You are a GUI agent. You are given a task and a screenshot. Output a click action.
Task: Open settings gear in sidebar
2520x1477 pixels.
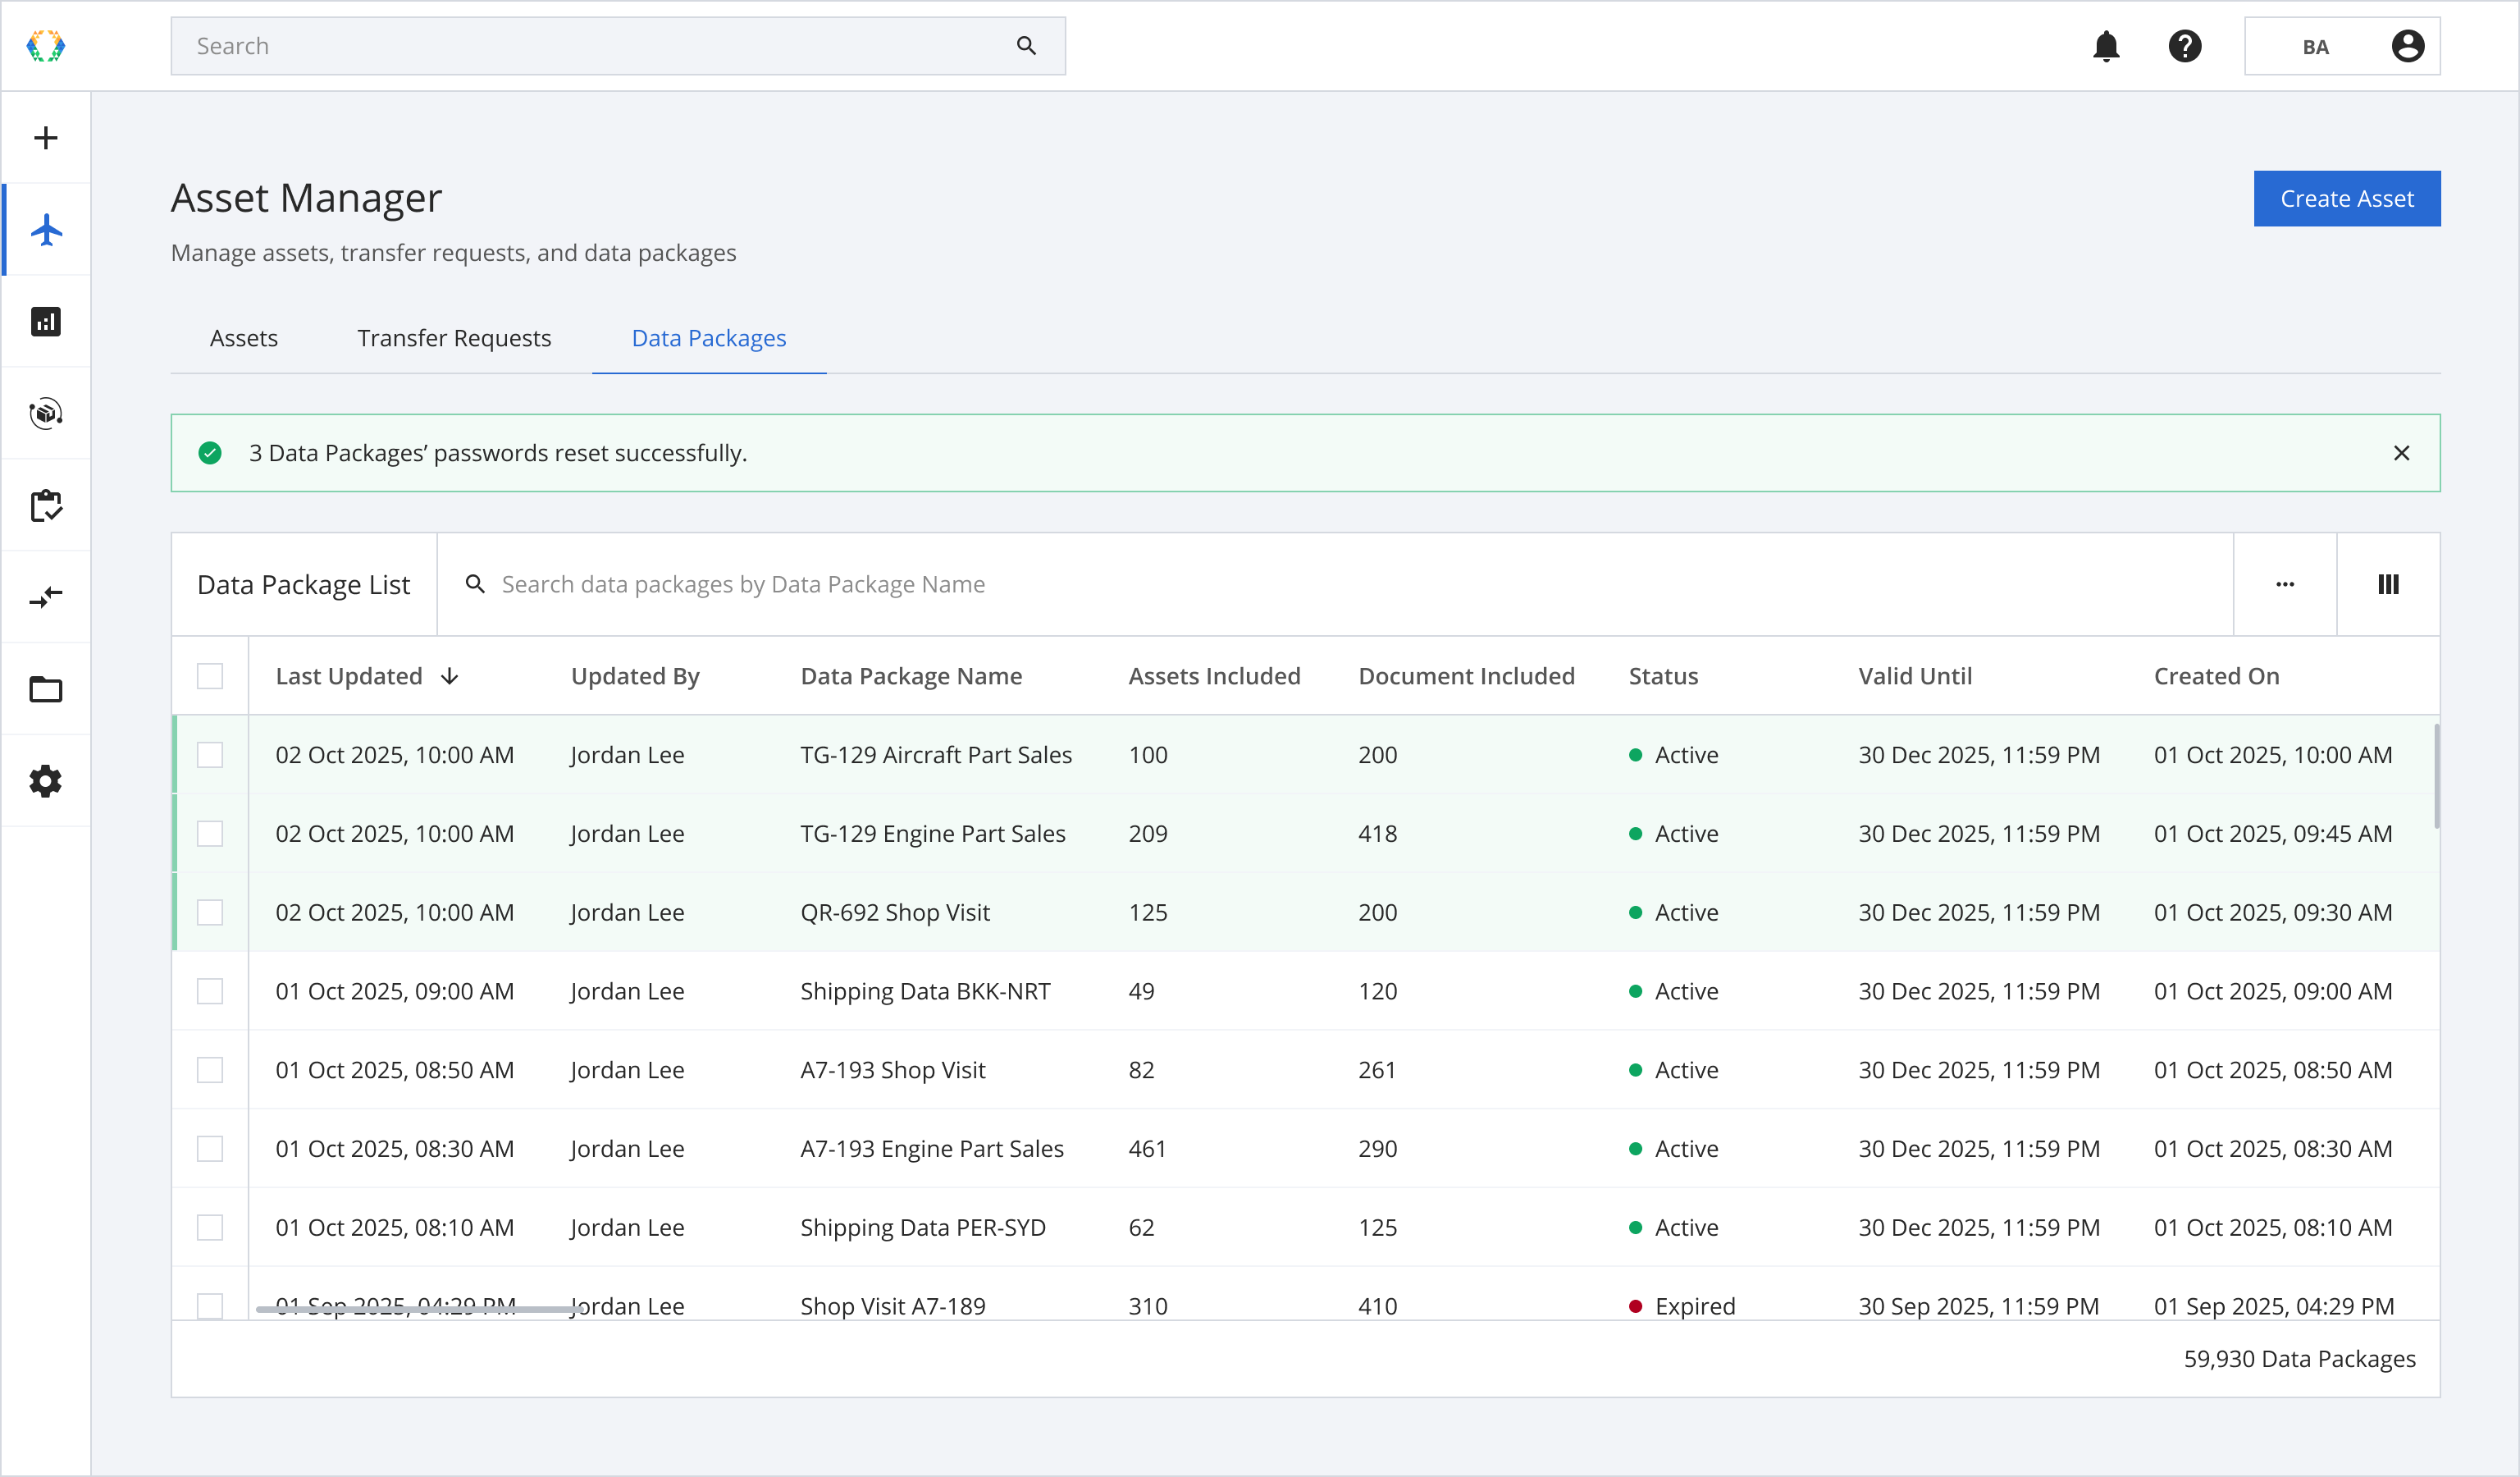pyautogui.click(x=46, y=781)
